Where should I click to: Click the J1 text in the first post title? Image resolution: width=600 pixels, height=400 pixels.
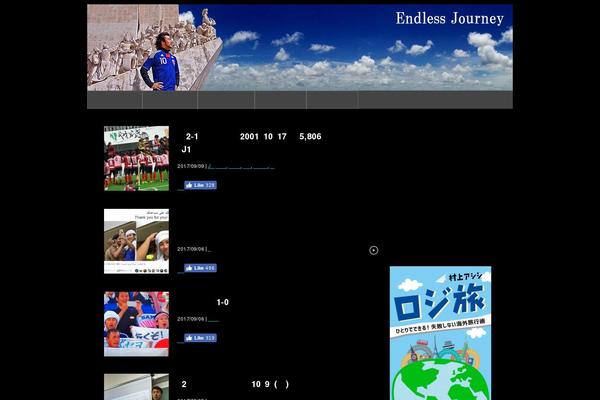click(186, 150)
